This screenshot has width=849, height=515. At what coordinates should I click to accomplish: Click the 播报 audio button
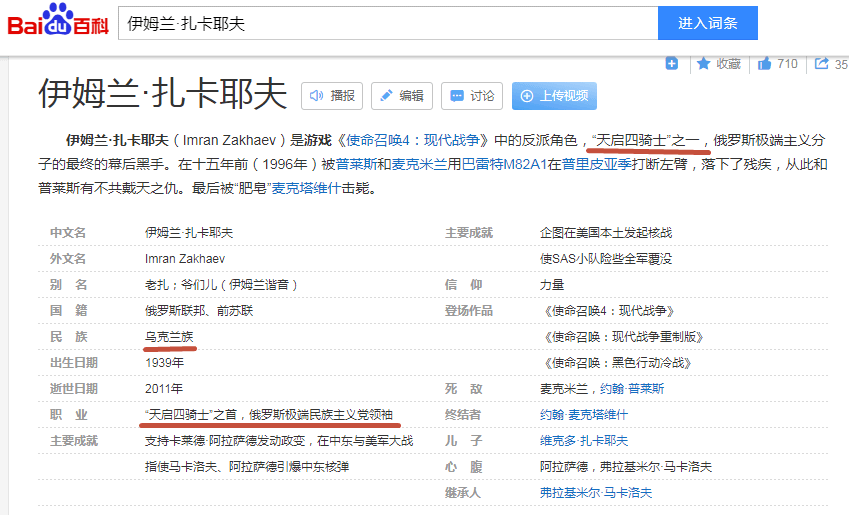[332, 96]
